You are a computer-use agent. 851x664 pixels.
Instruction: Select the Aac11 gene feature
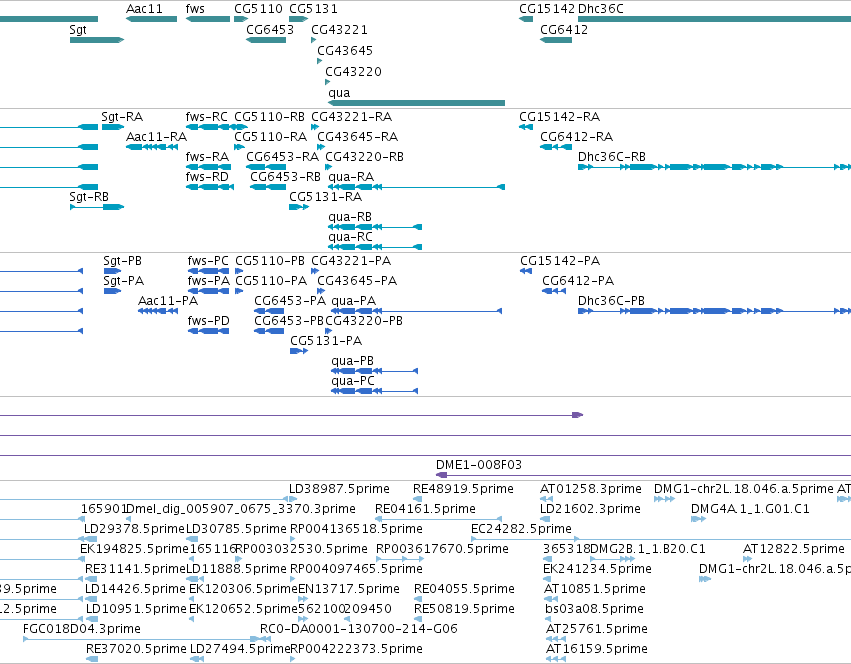tap(151, 19)
